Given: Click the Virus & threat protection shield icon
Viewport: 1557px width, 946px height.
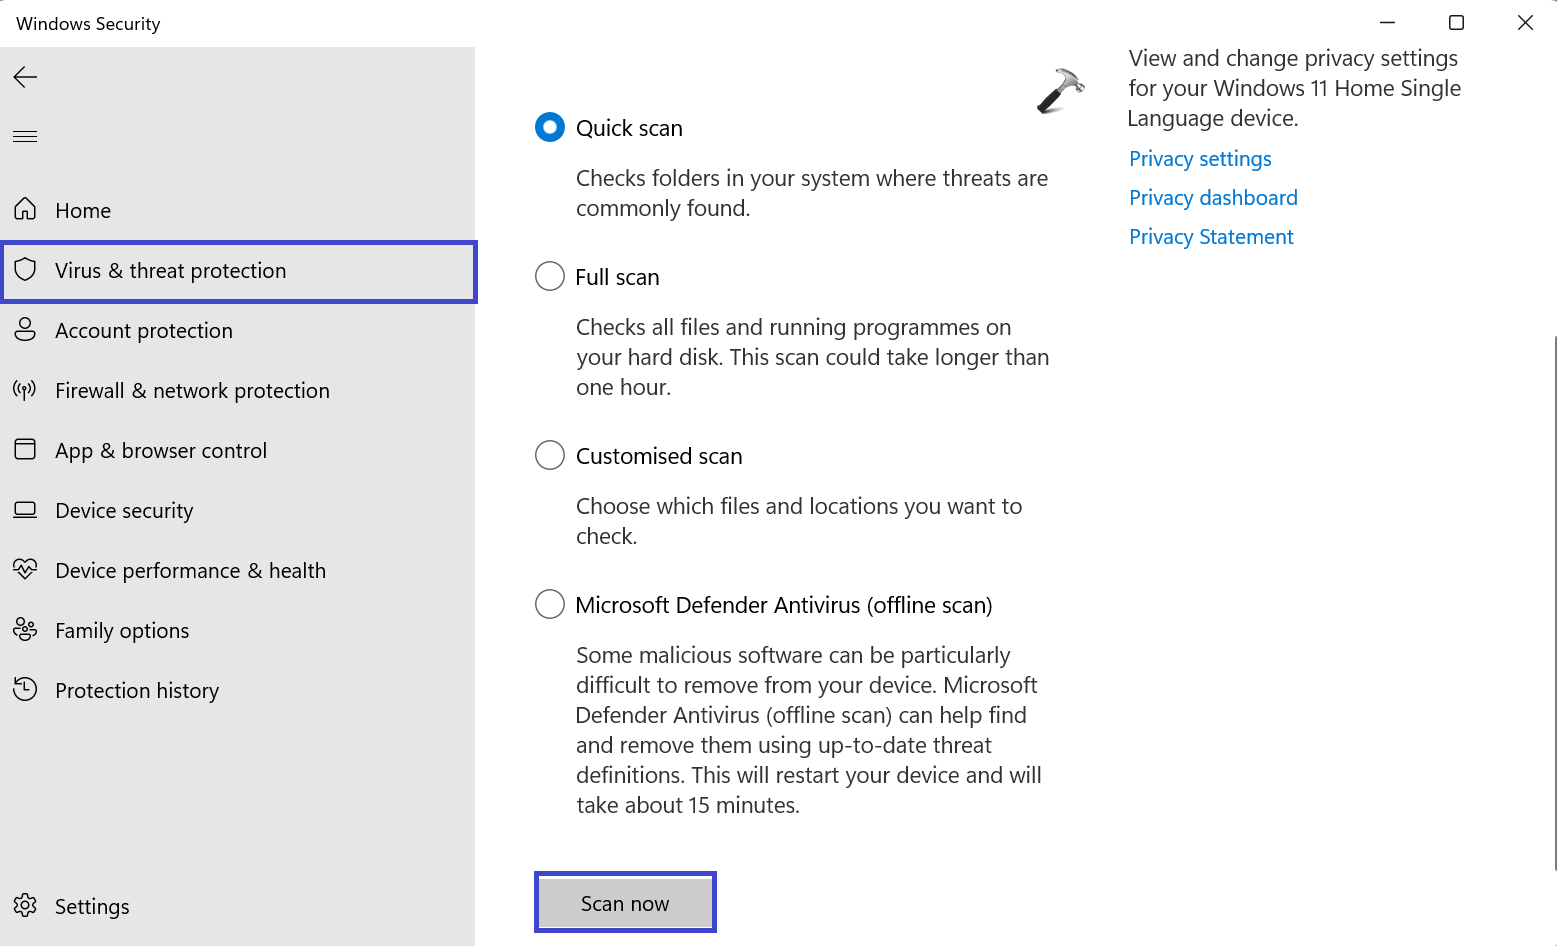Looking at the screenshot, I should (x=25, y=270).
